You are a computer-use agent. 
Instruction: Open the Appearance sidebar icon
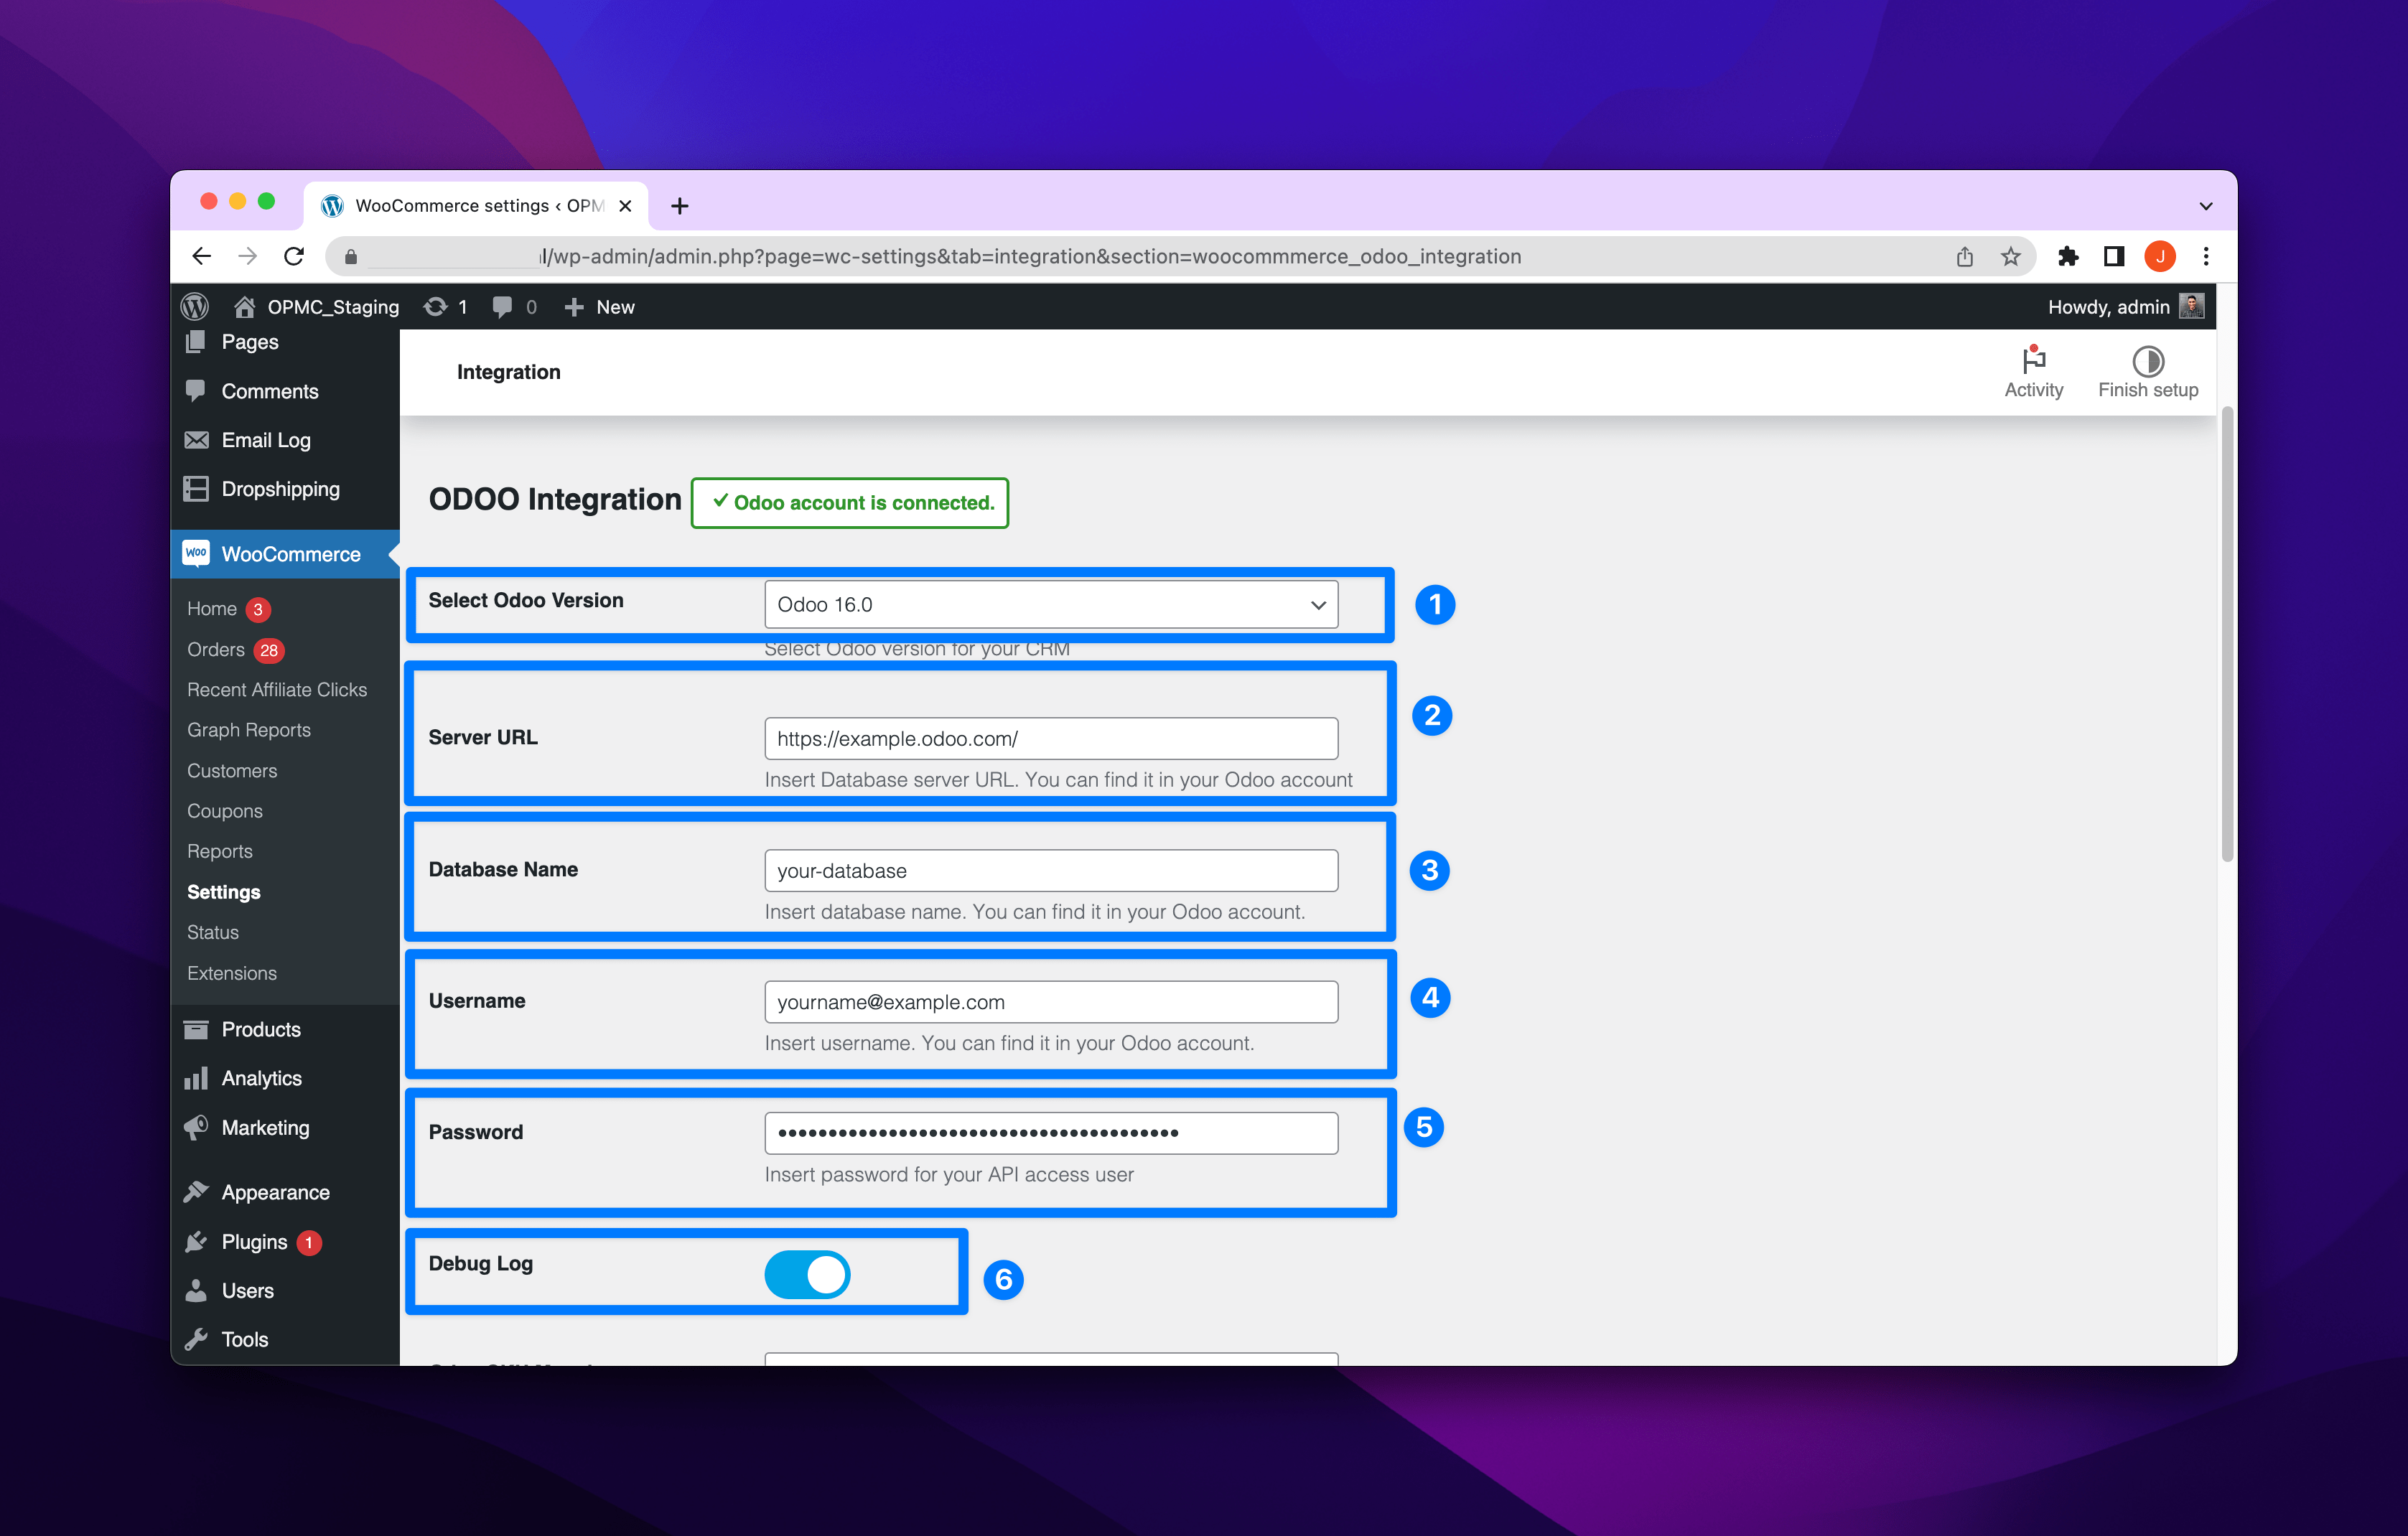196,1191
